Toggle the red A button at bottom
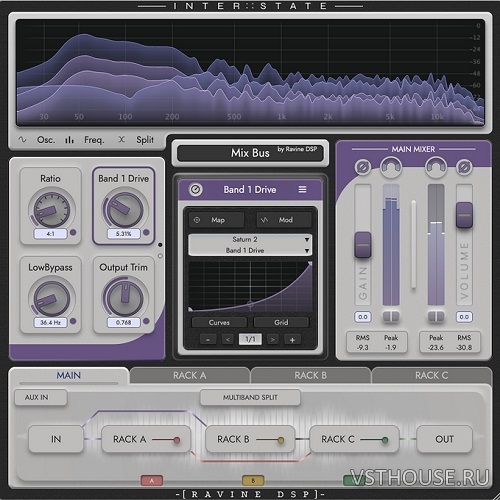Viewport: 500px width, 500px height. pyautogui.click(x=152, y=480)
